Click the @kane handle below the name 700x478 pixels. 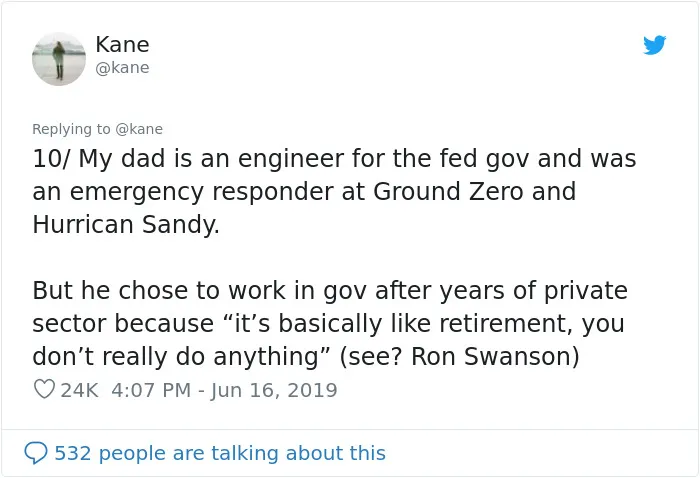pyautogui.click(x=122, y=68)
